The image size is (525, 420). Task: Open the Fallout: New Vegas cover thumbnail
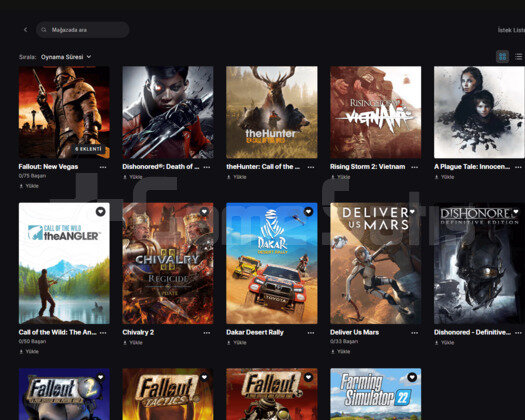64,112
